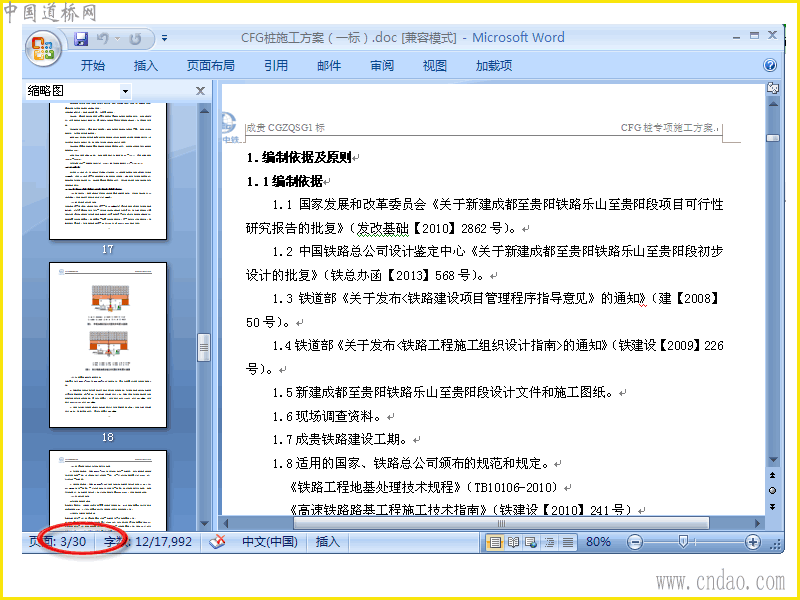This screenshot has height=600, width=800.
Task: Click page number 3/30 in status bar
Action: pos(58,542)
